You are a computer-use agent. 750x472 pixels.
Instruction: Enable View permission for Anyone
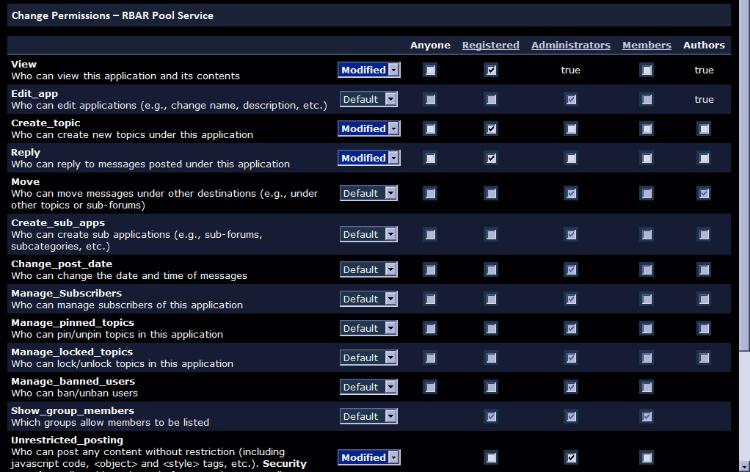(430, 70)
